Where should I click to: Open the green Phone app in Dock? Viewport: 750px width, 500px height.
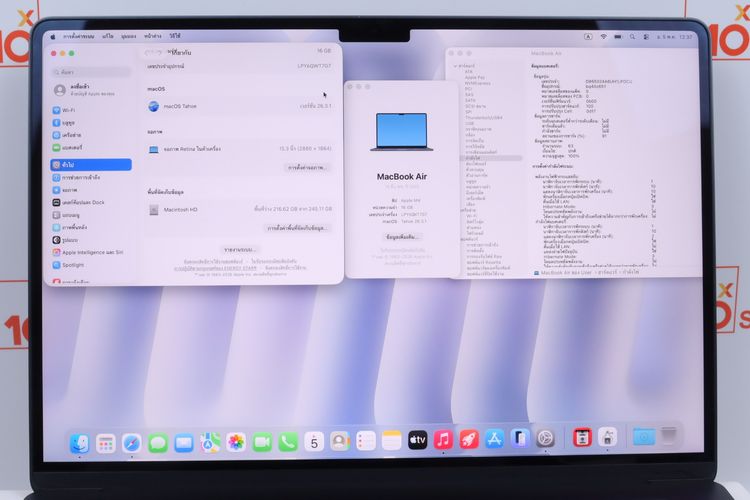[x=288, y=442]
